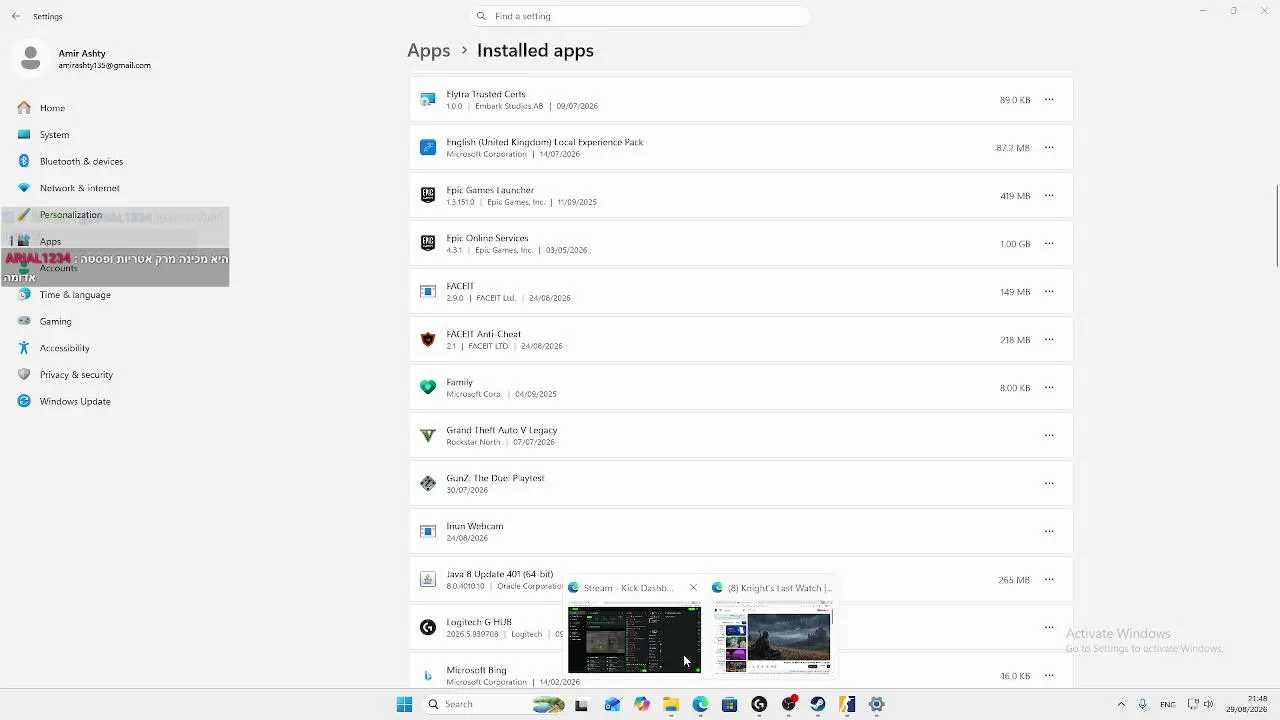1280x720 pixels.
Task: Click the Family green heart icon
Action: point(428,388)
